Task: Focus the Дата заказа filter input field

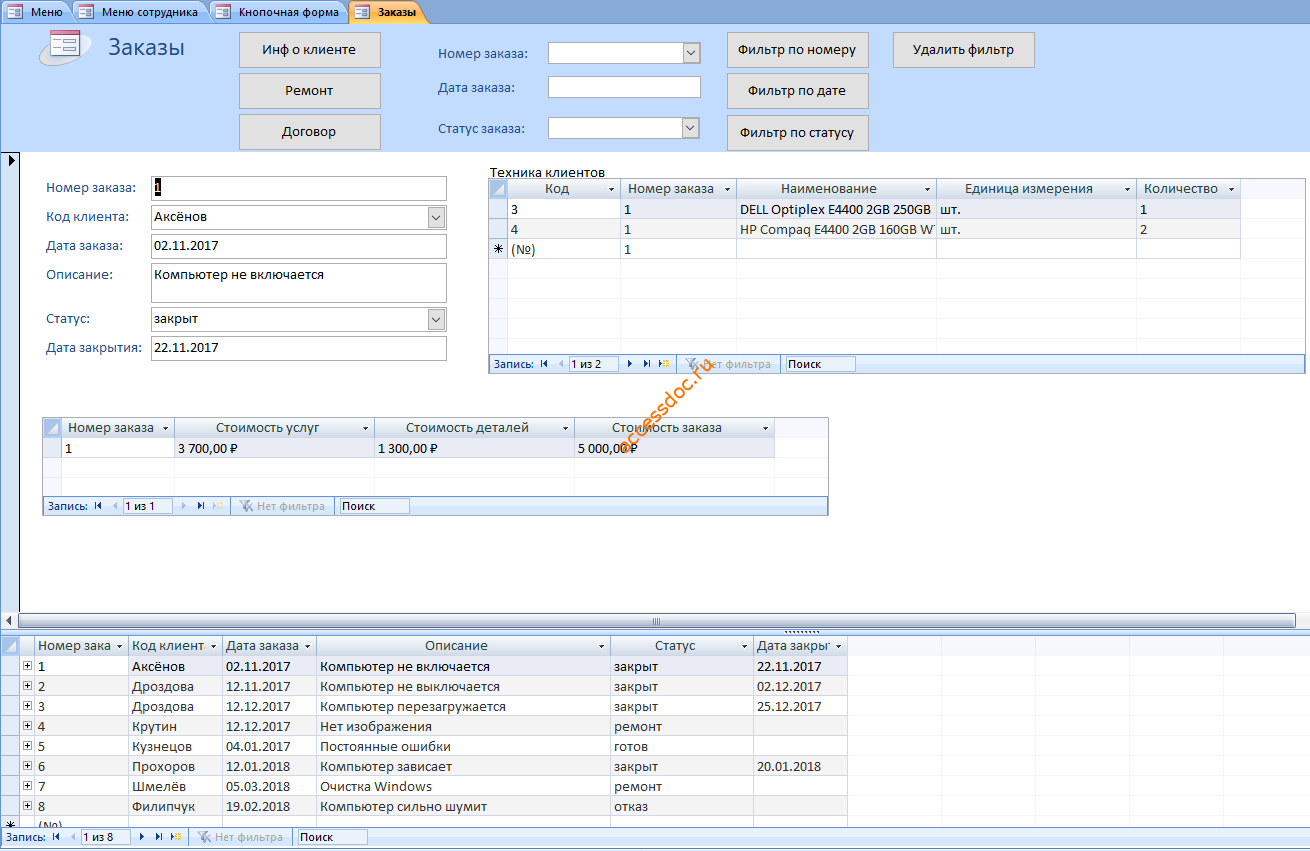Action: [624, 87]
